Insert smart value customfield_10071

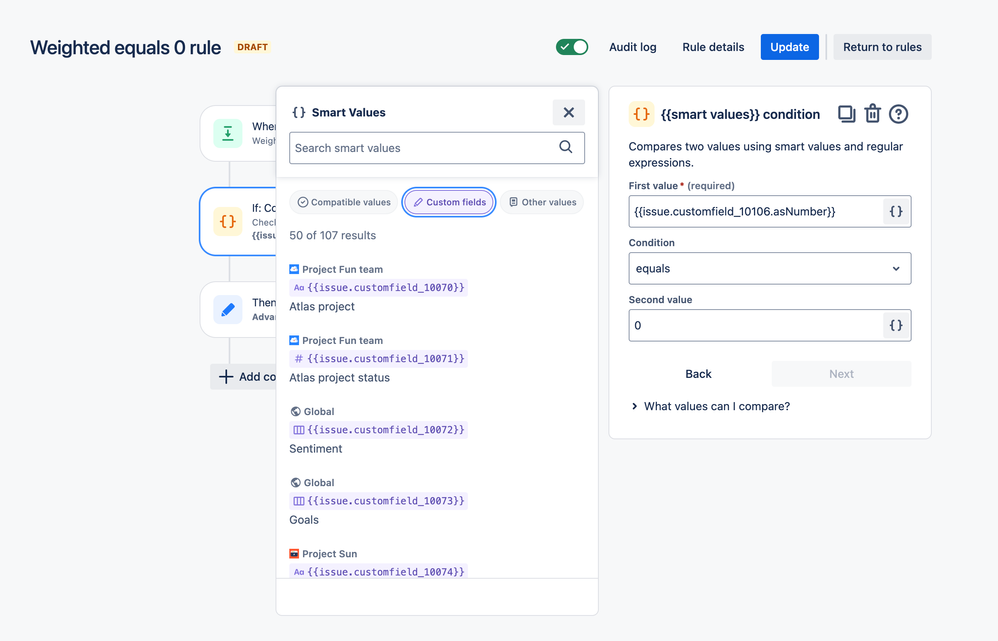pos(379,359)
